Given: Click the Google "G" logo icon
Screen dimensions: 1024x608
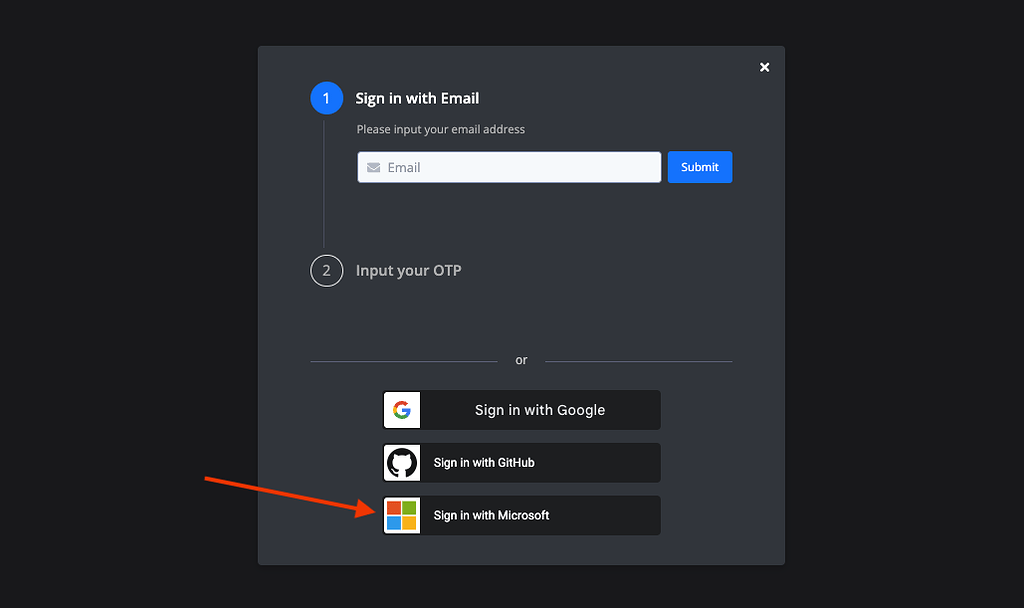Looking at the screenshot, I should coord(401,410).
